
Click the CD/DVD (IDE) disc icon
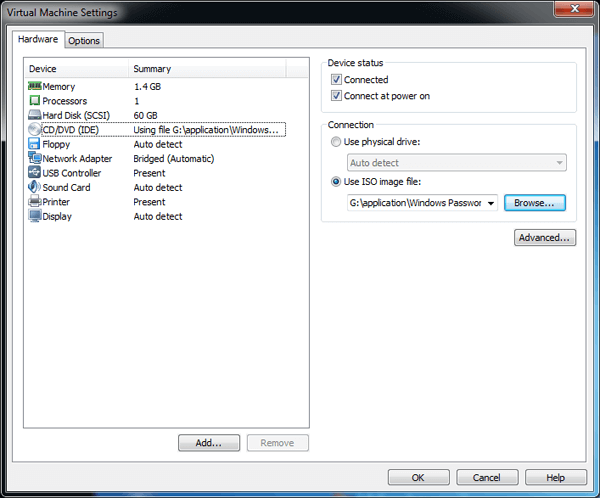coord(34,129)
